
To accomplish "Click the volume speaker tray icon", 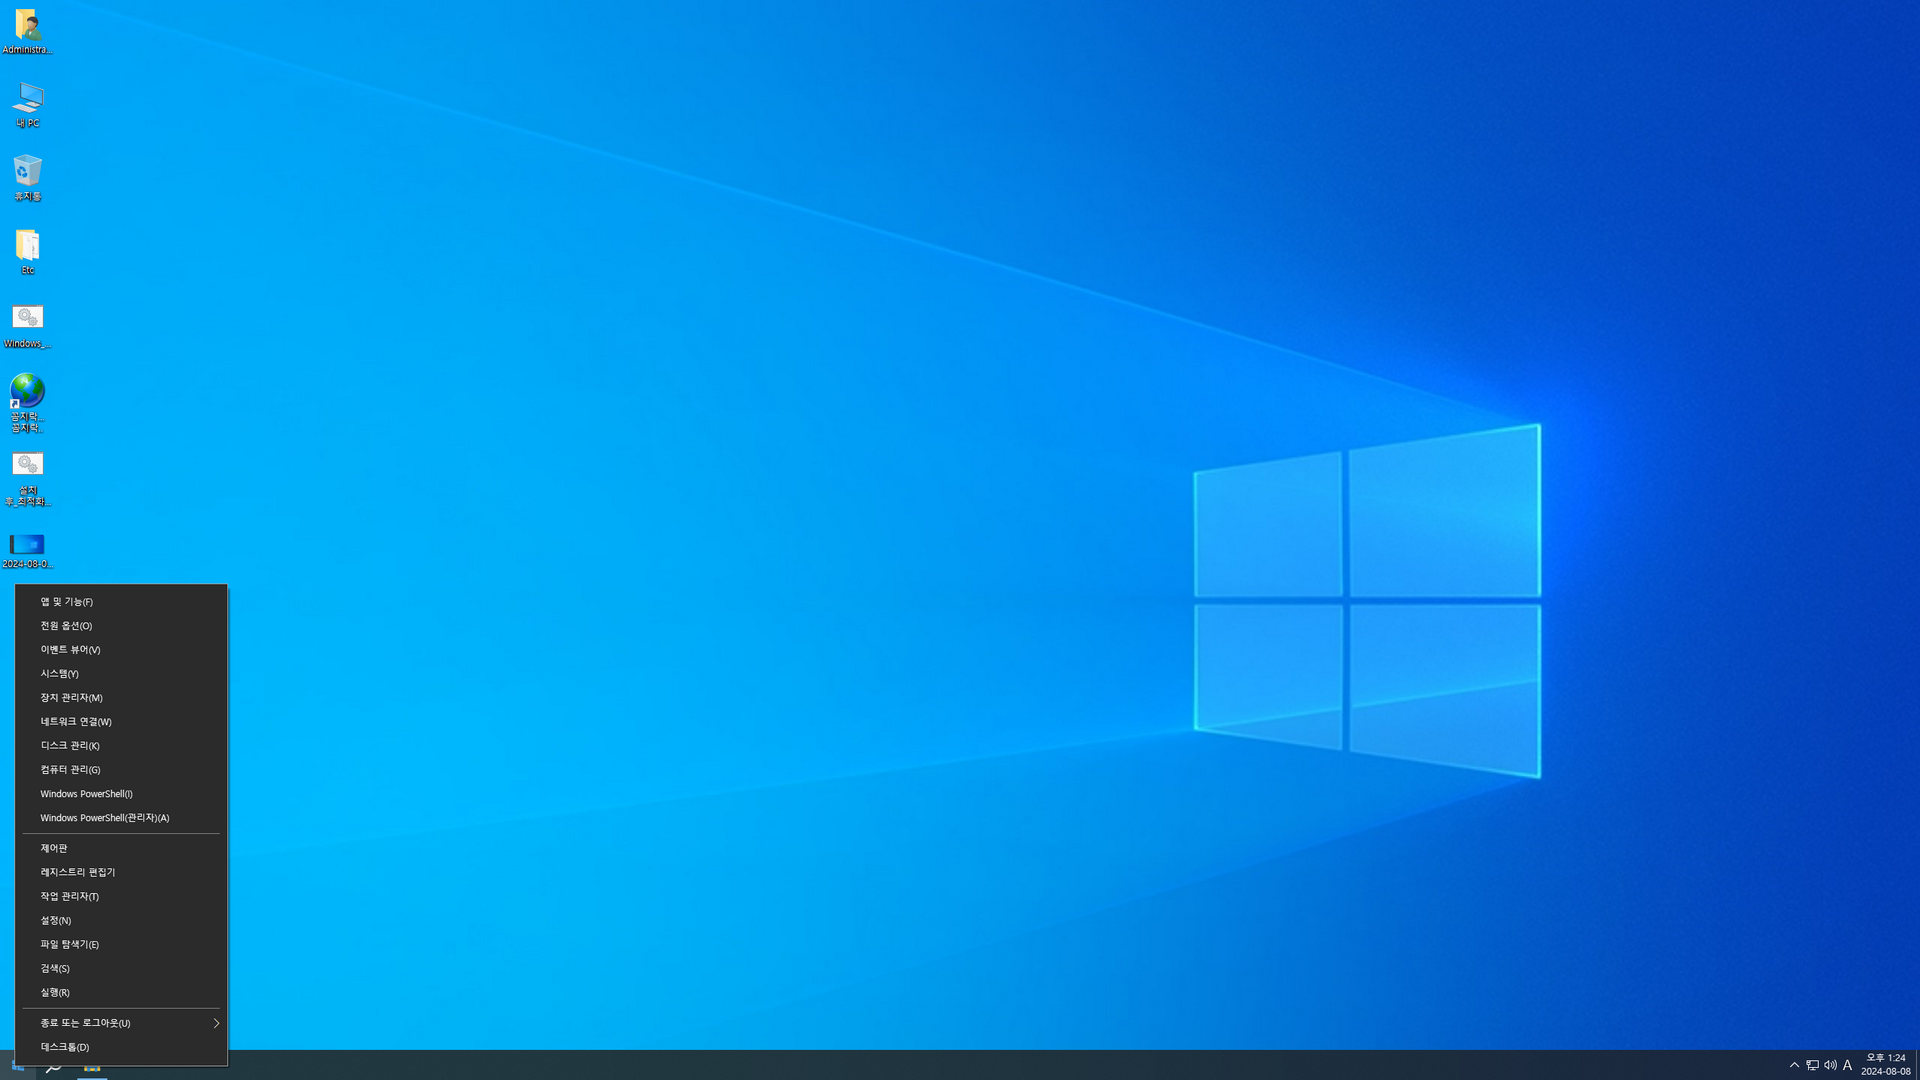I will point(1830,1065).
